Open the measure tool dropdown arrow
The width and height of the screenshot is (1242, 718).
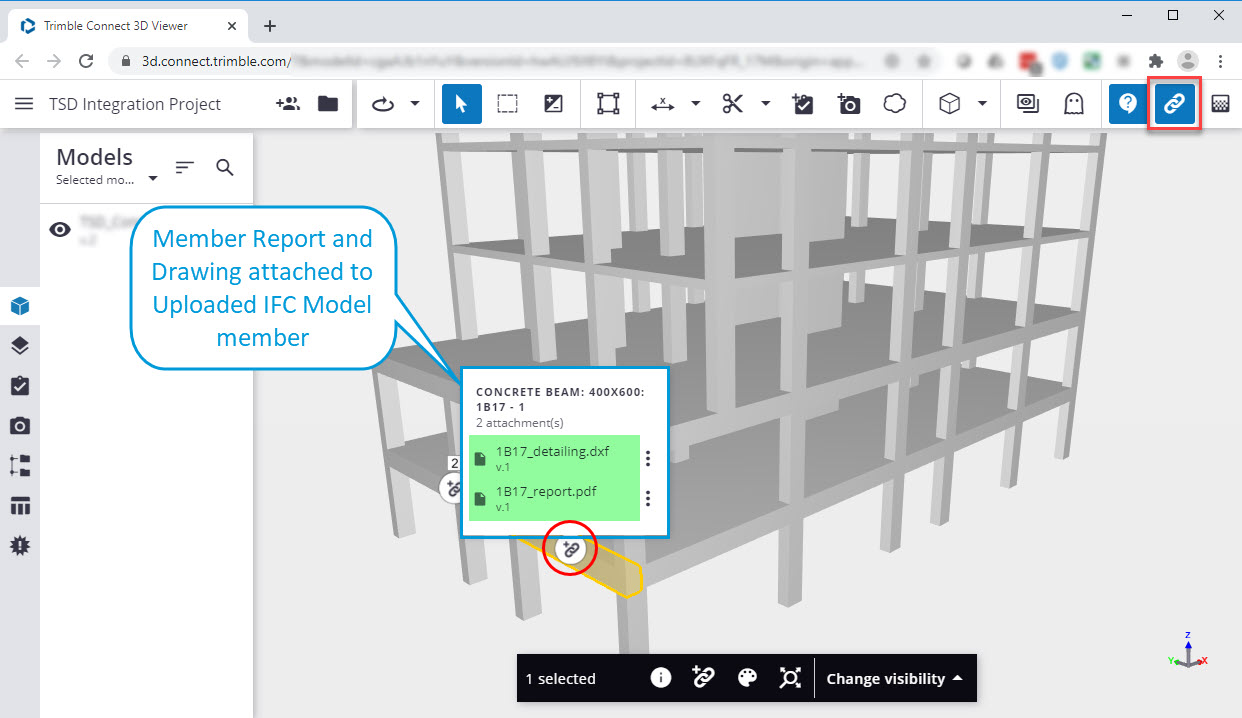(x=696, y=103)
